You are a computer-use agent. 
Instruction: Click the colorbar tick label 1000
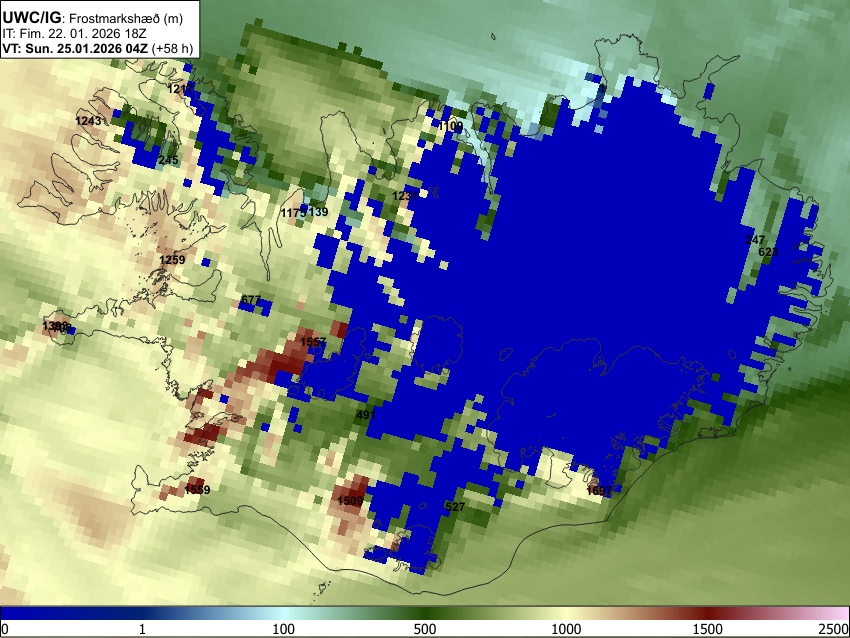click(566, 629)
